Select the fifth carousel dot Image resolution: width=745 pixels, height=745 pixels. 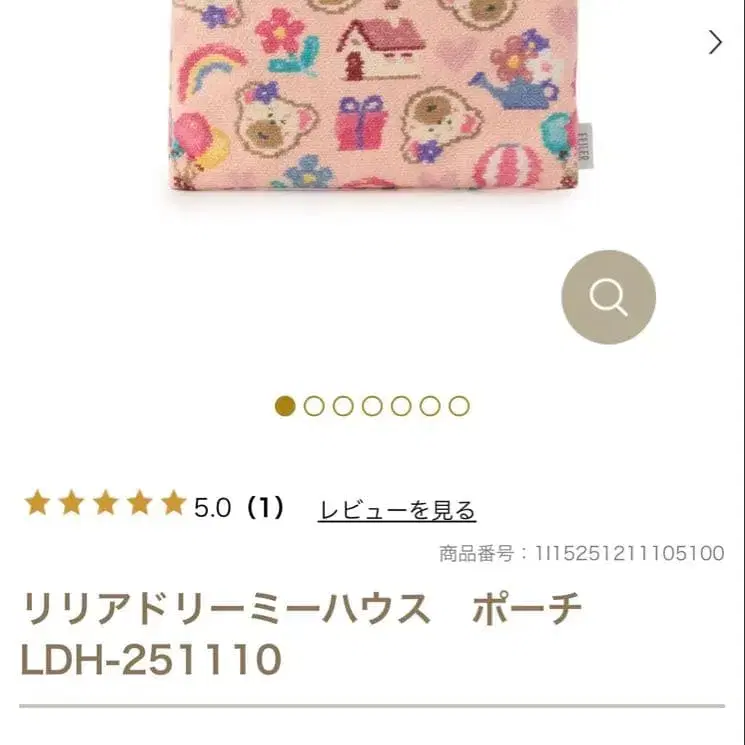401,406
